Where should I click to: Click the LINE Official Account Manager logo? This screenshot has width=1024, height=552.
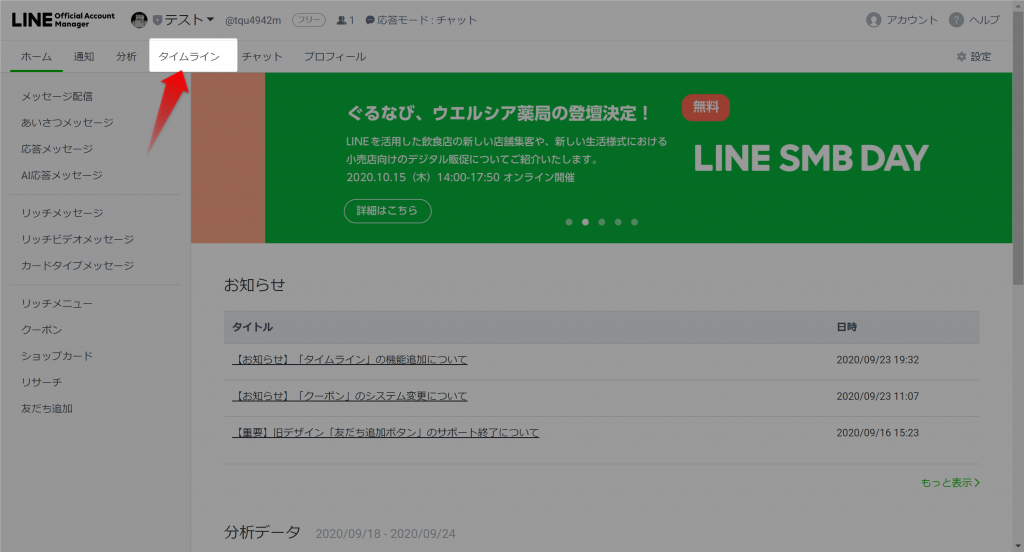[63, 20]
